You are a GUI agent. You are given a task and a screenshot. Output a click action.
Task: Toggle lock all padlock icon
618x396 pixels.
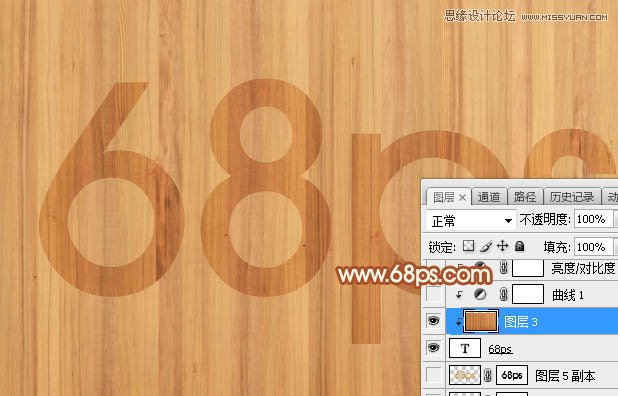(519, 247)
